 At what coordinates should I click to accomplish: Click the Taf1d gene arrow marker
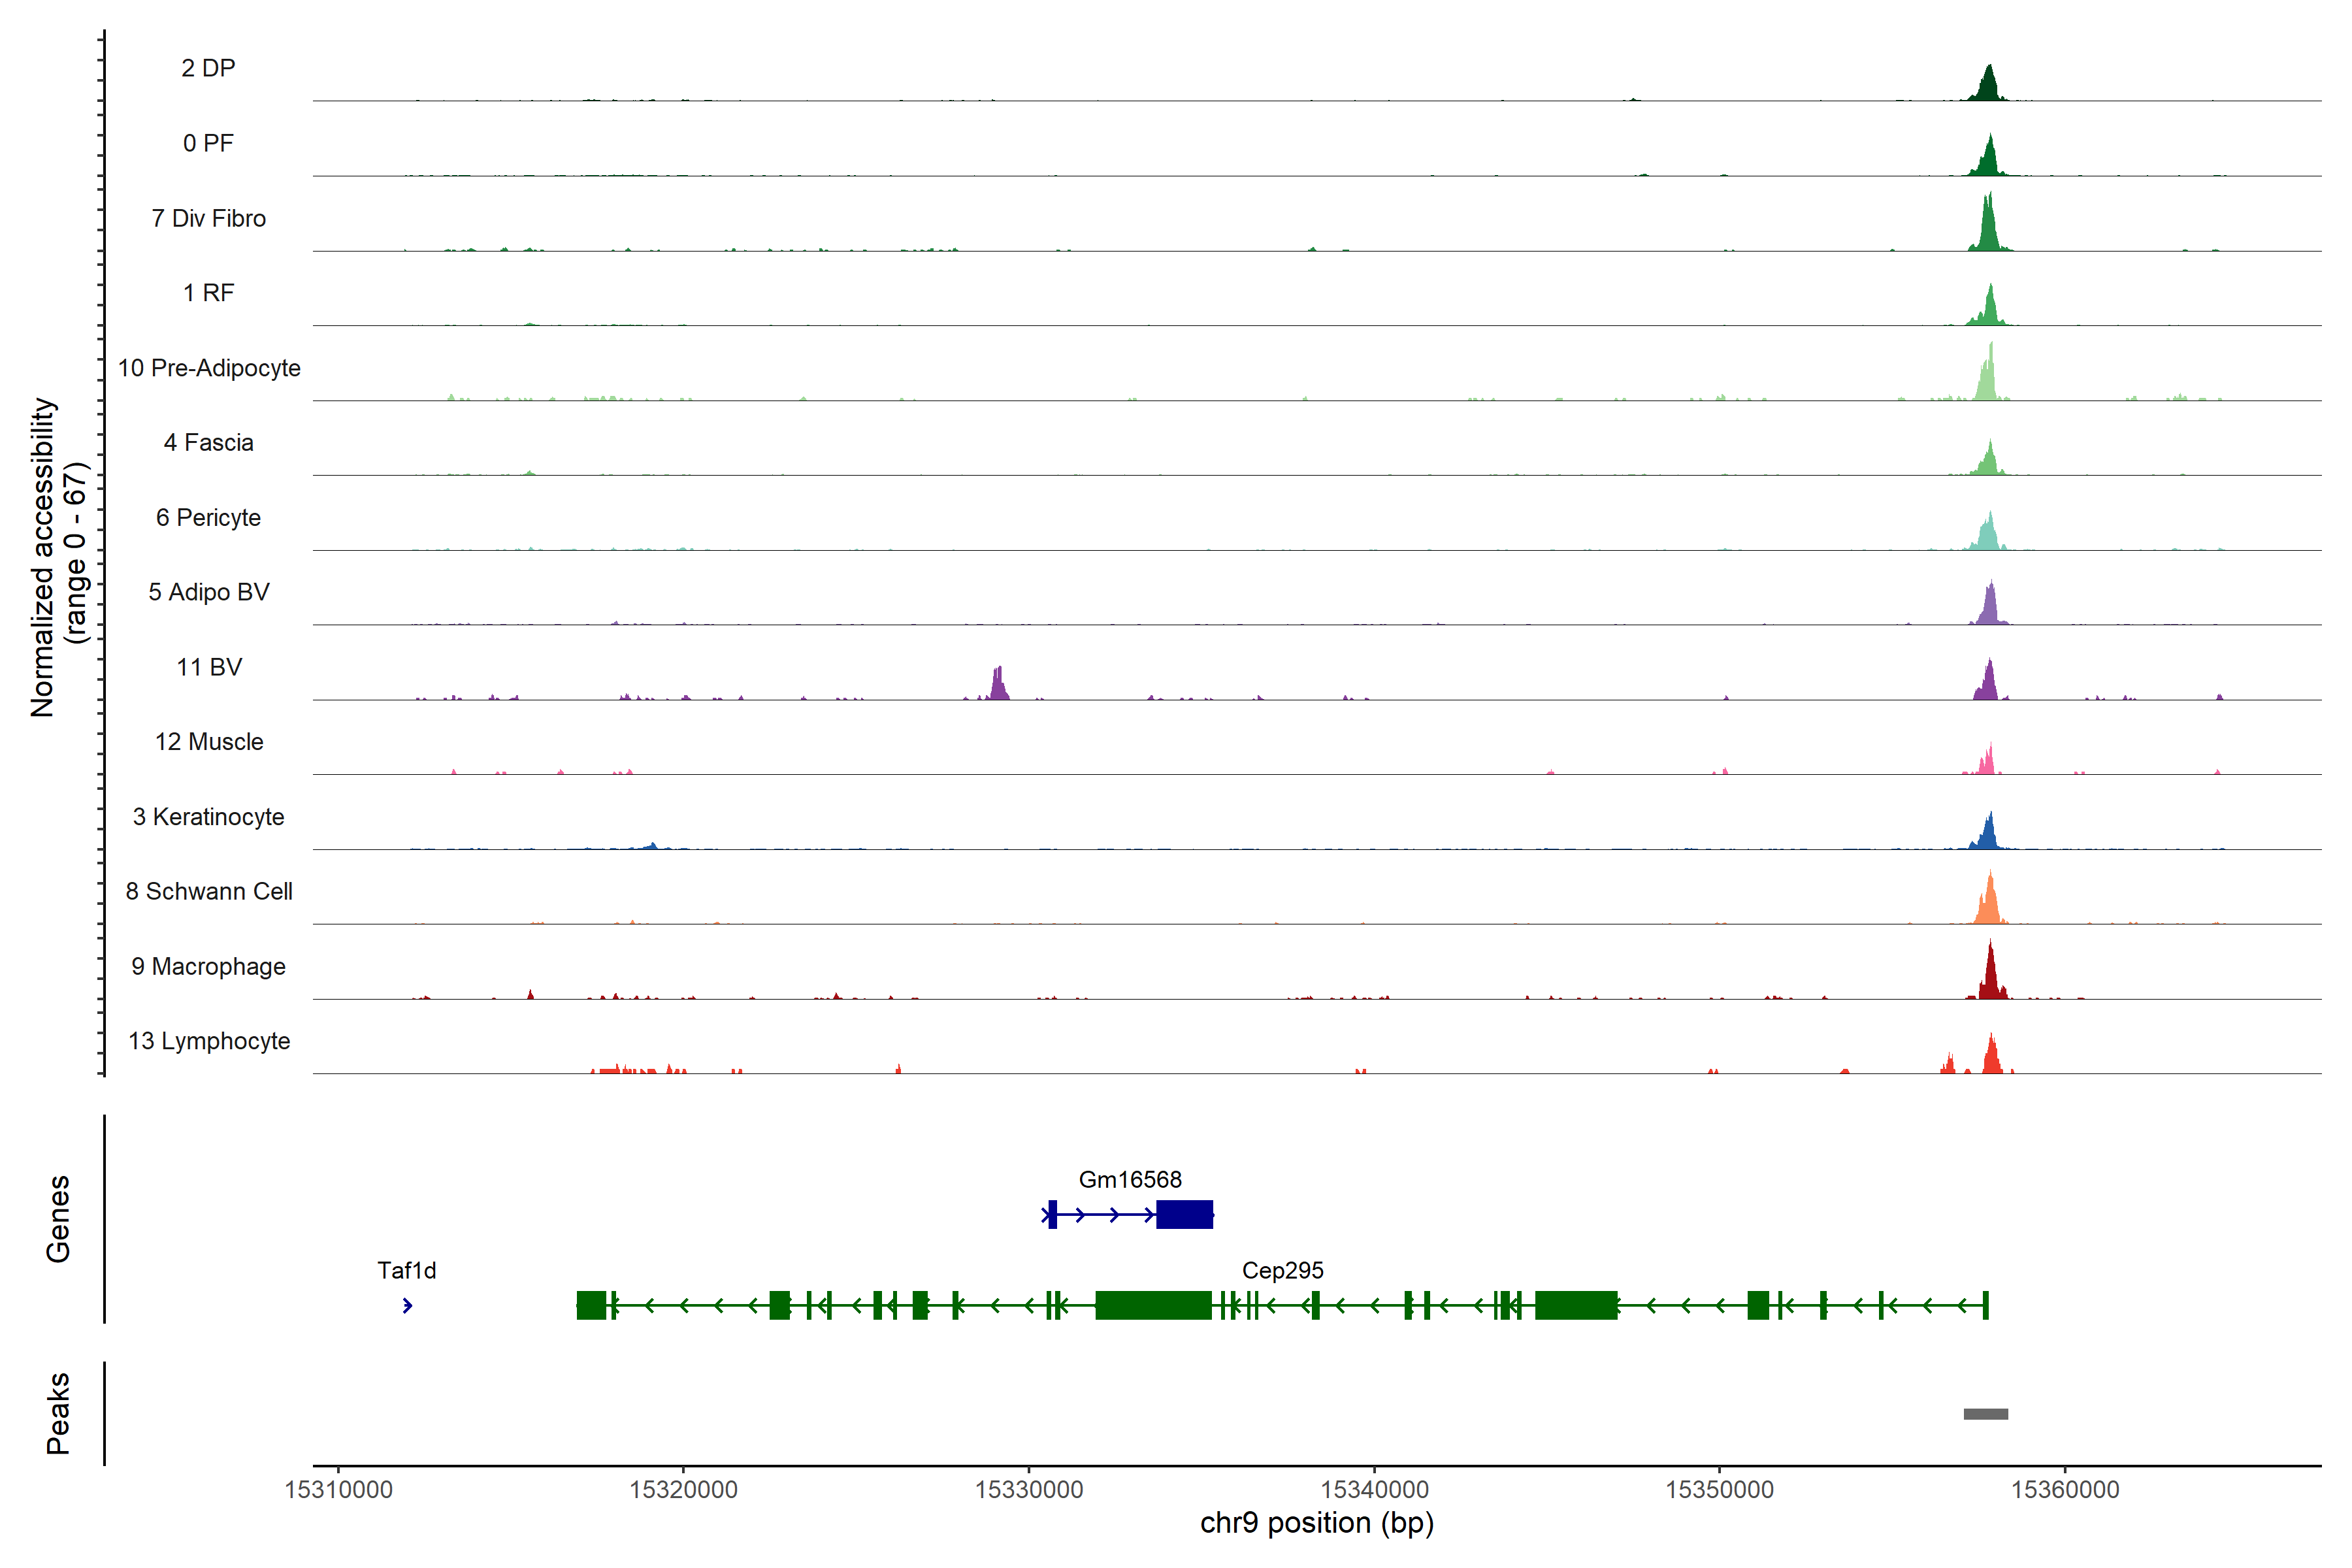point(407,1305)
